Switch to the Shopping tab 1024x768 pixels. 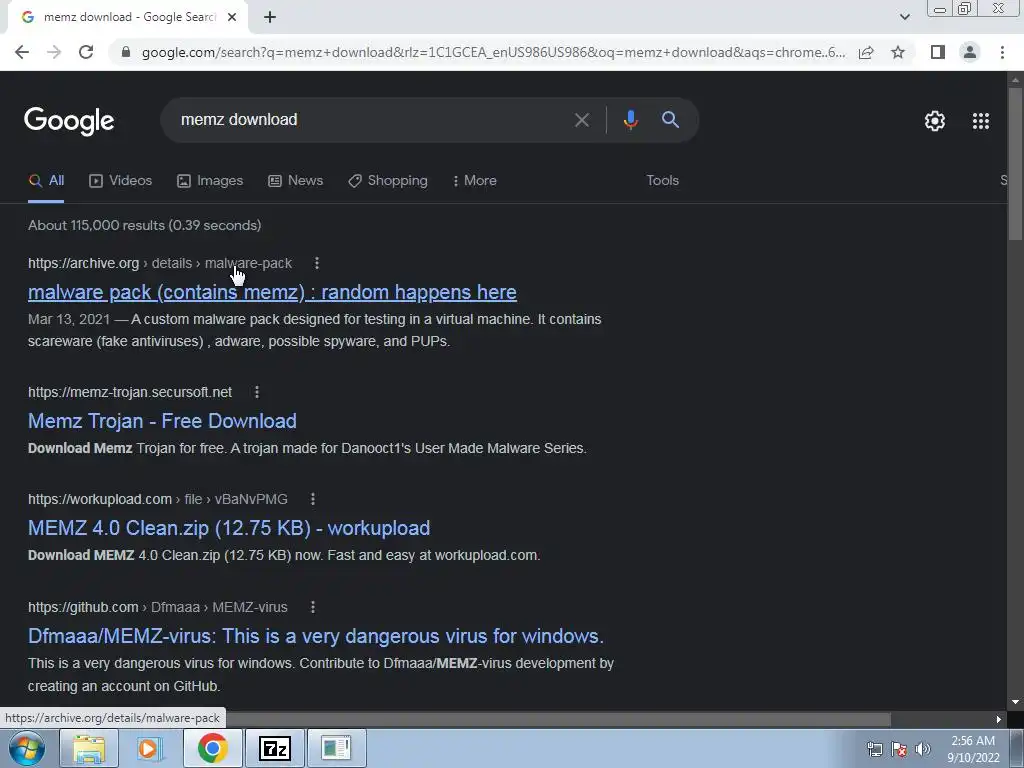(388, 181)
